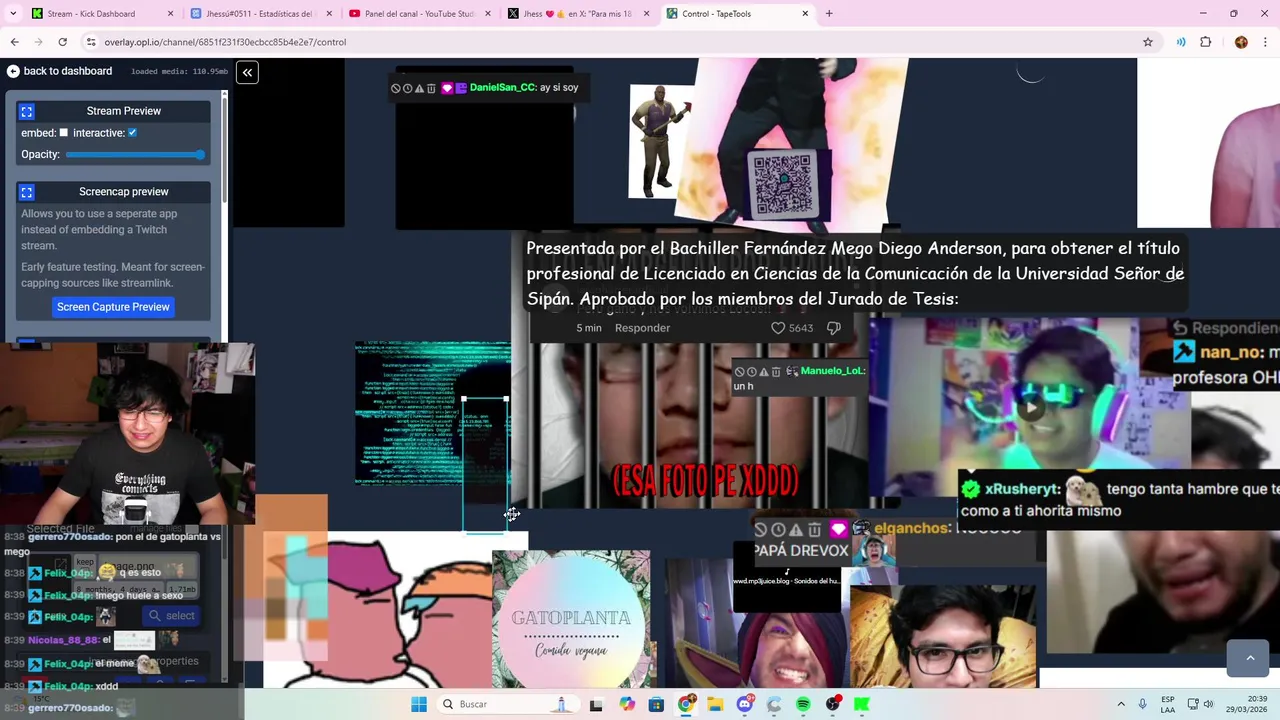Open Spotify from the taskbar
Image resolution: width=1280 pixels, height=720 pixels.
click(x=803, y=704)
